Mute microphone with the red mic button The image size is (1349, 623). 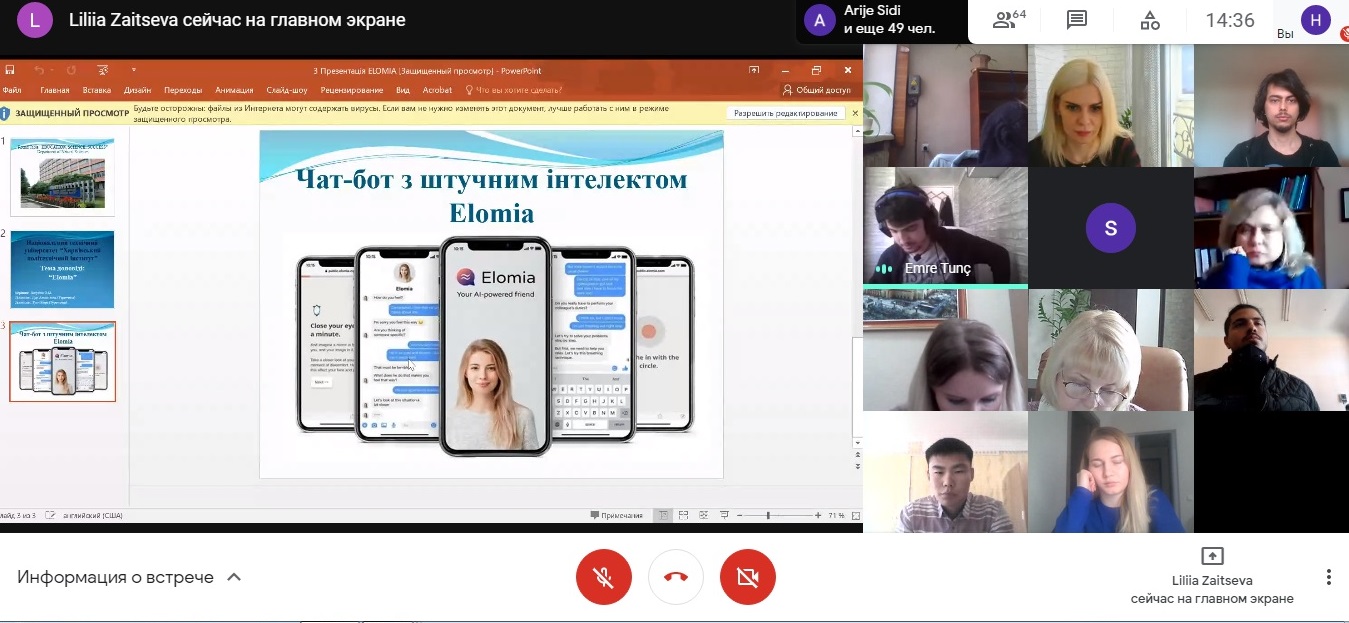click(x=604, y=577)
